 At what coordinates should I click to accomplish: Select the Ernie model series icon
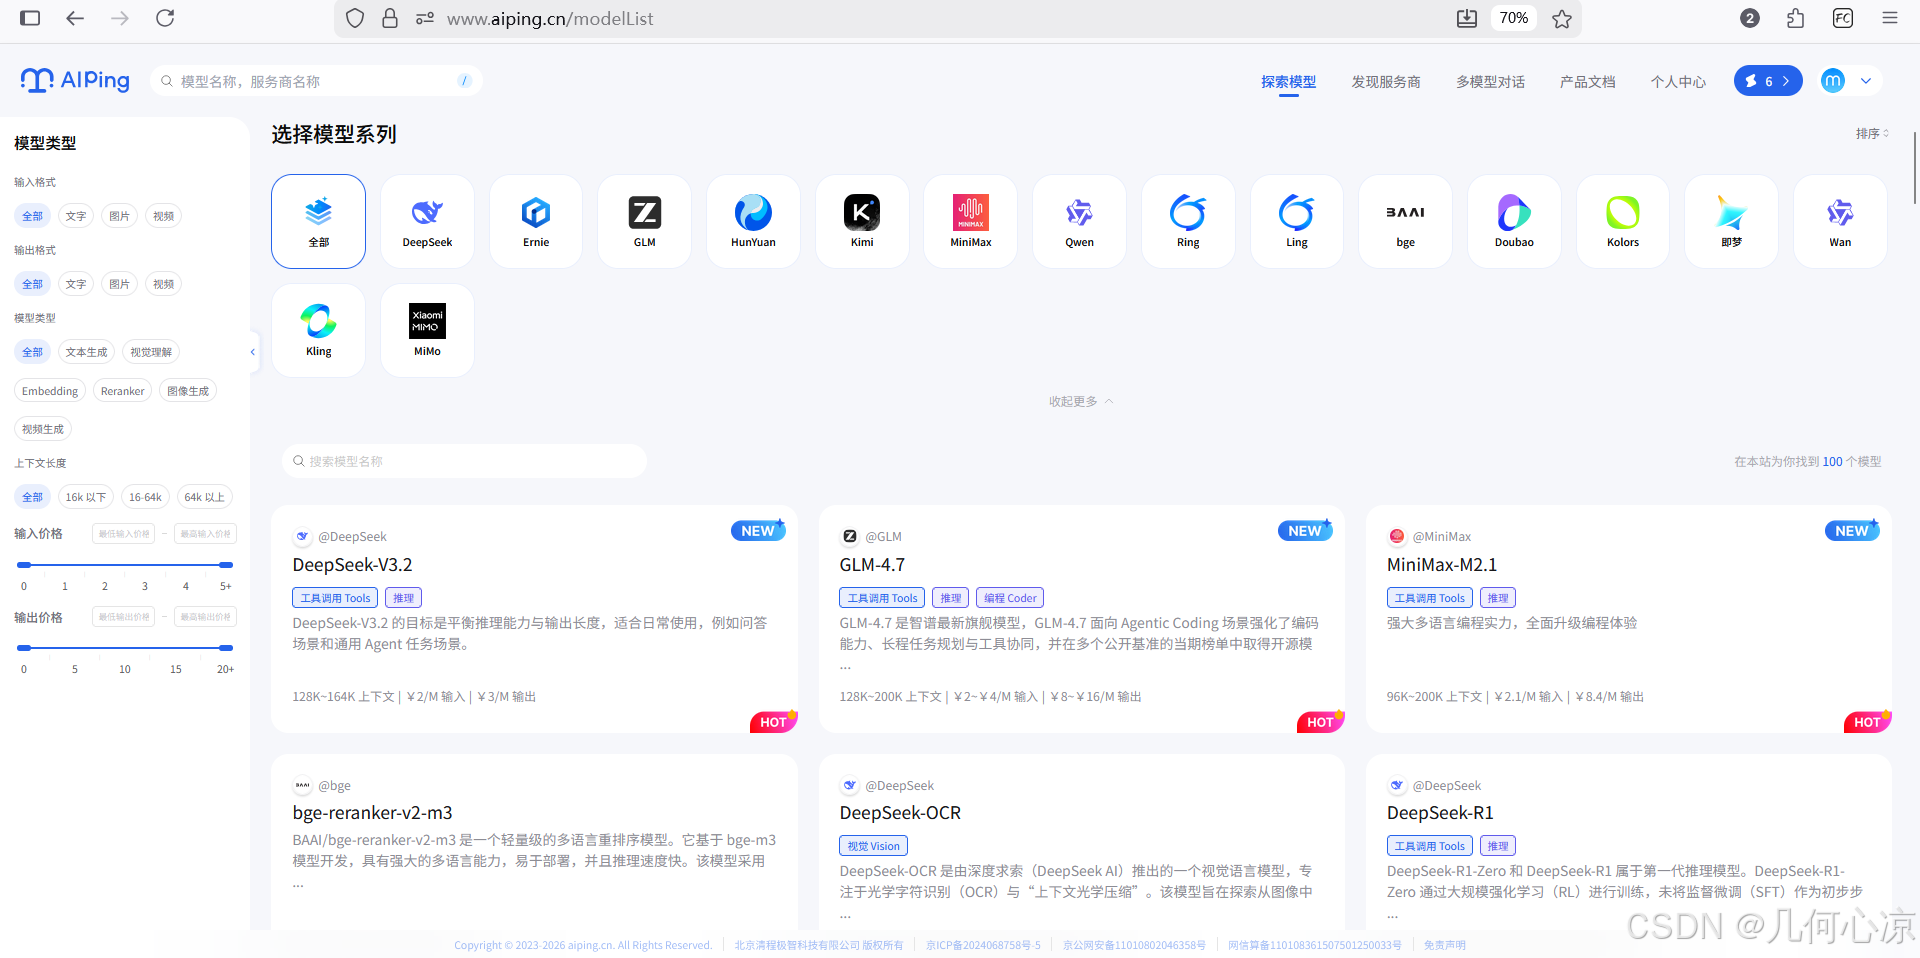pos(536,221)
